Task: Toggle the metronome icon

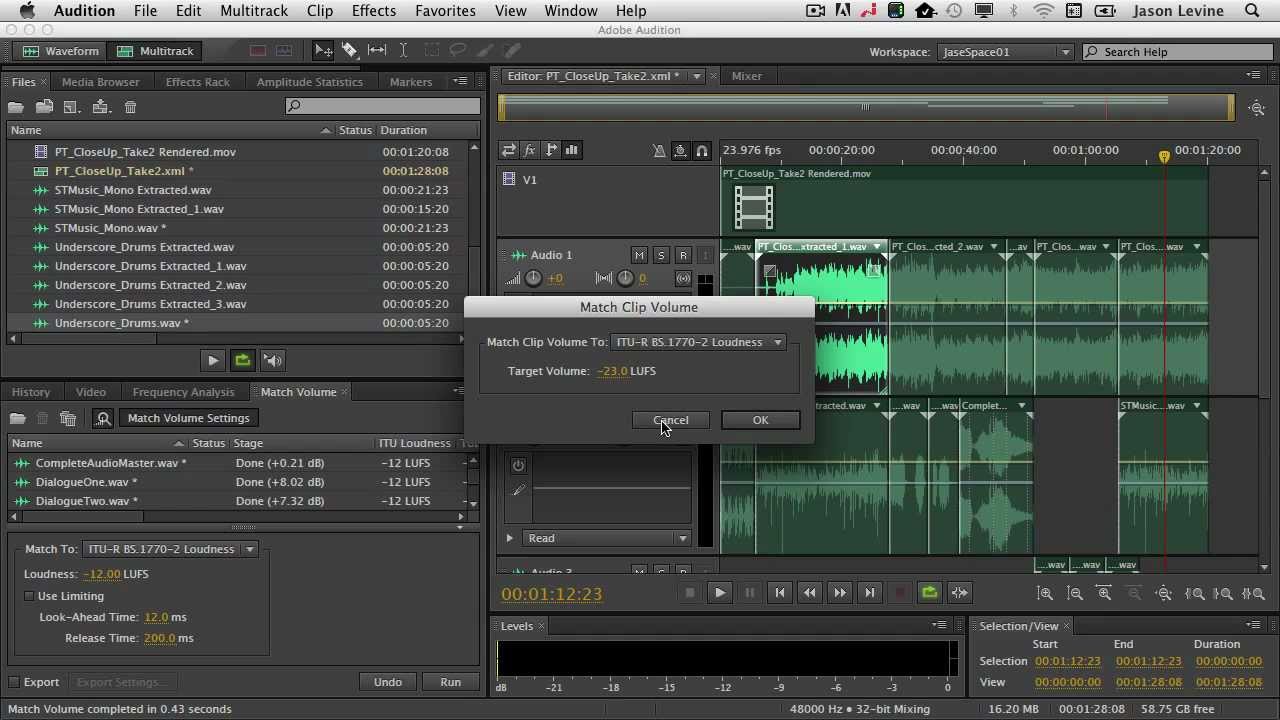Action: coord(659,151)
